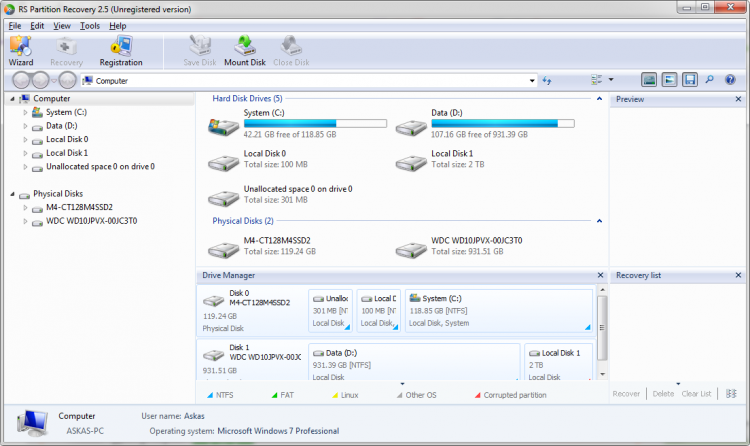Click the Computer address bar field
750x446 pixels.
[x=309, y=81]
